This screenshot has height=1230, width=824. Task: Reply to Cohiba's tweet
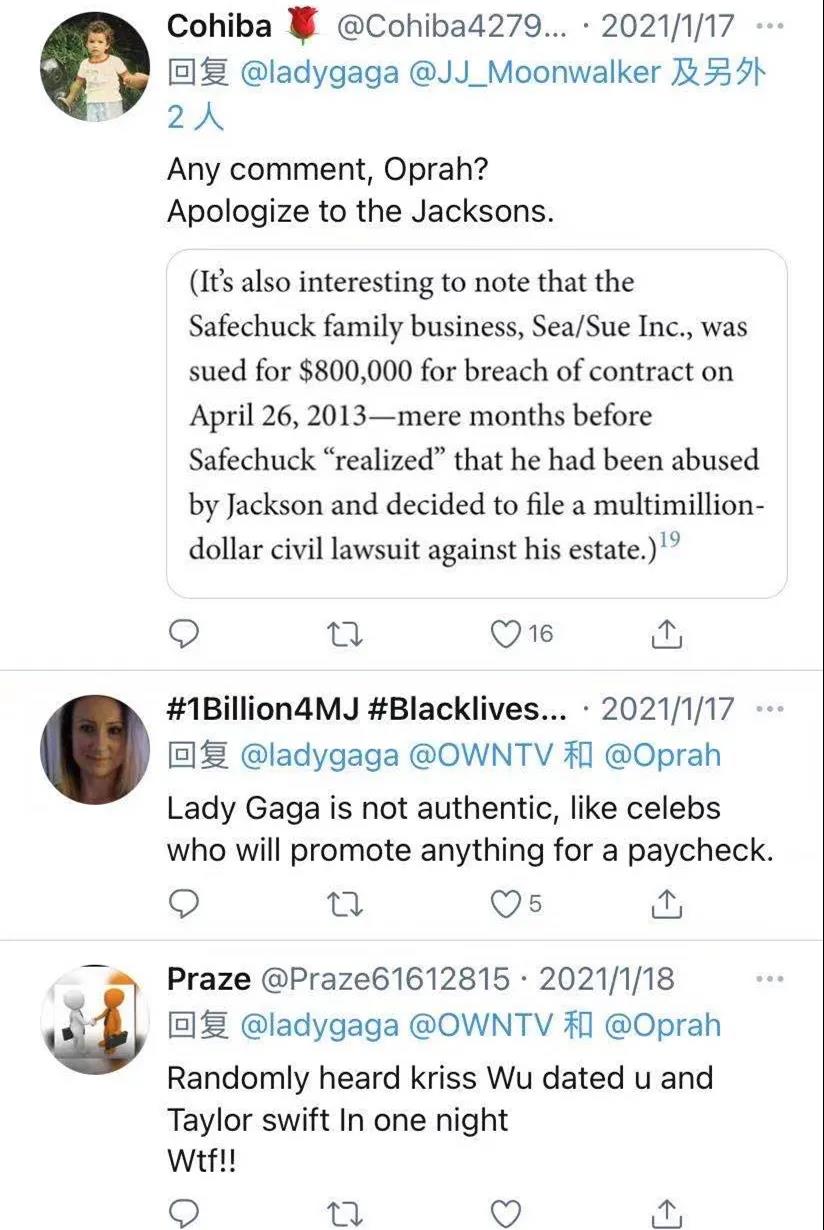pos(183,633)
